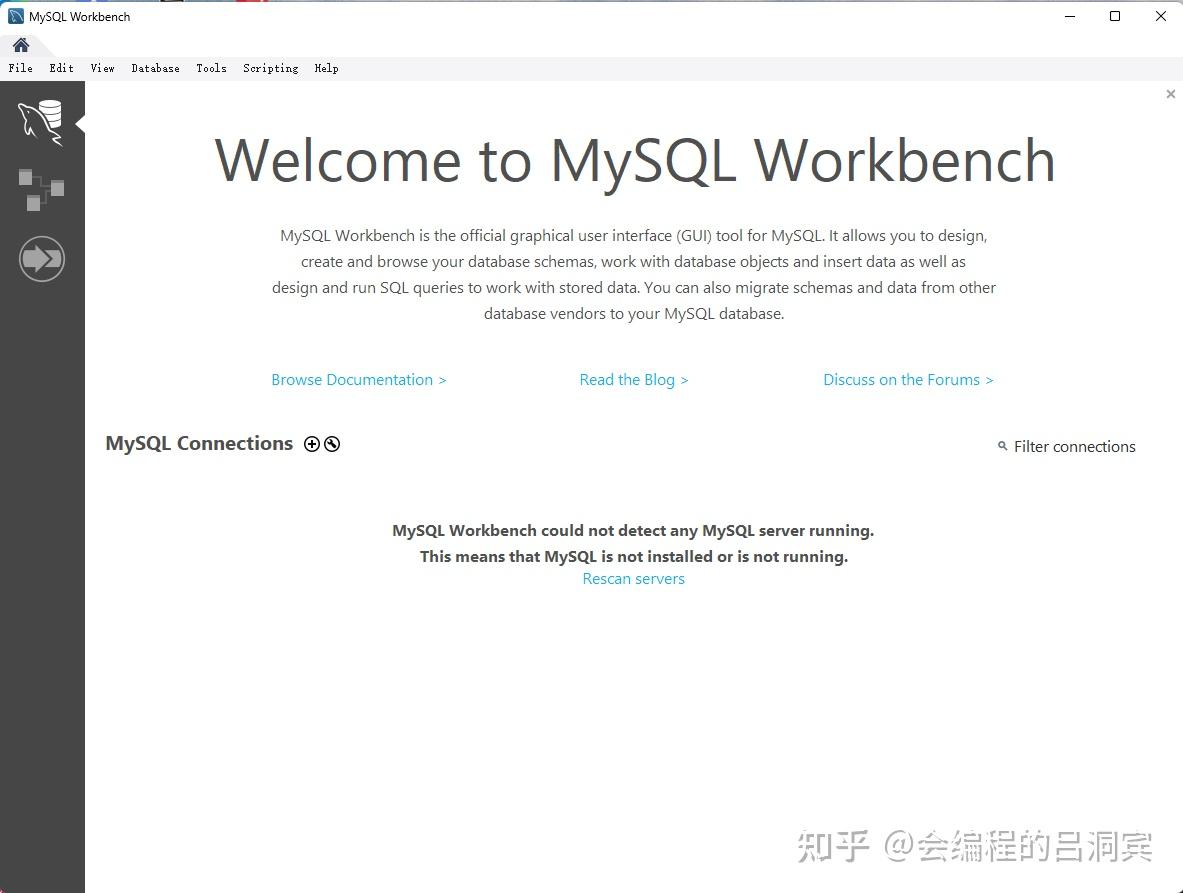This screenshot has height=893, width=1183.
Task: Visit Discuss on the Forums
Action: [x=907, y=379]
